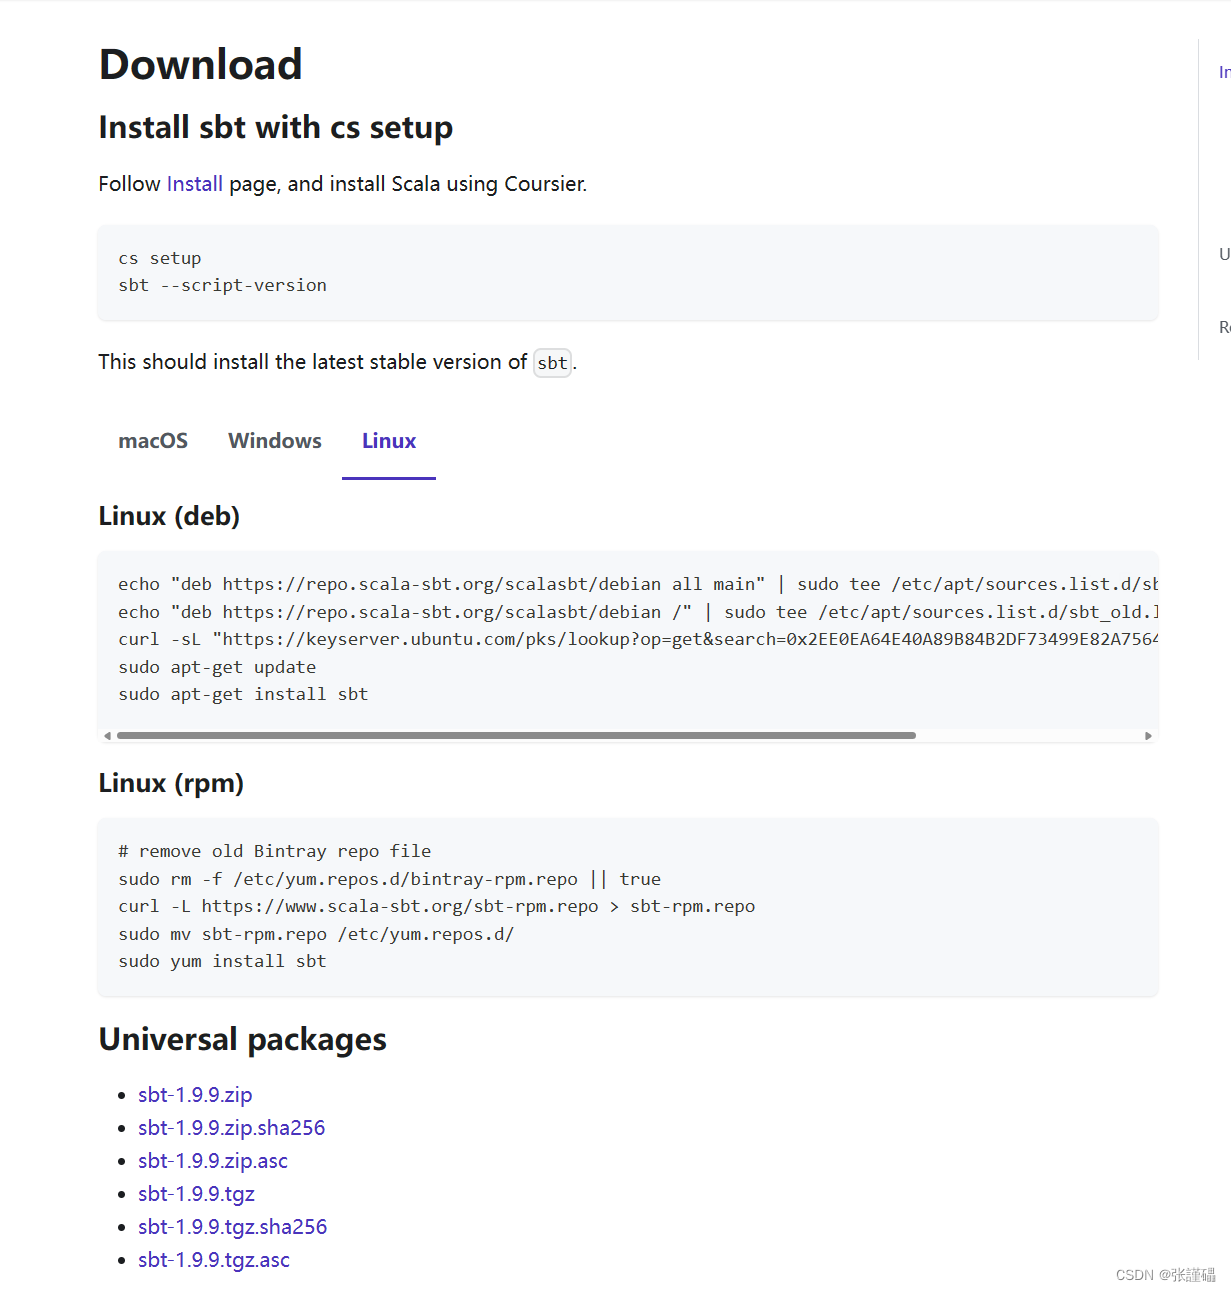Viewport: 1231px width, 1291px height.
Task: Click the 'curl -L https://www.scala-sbt.org/sbt-rpm.repo' line
Action: pyautogui.click(x=436, y=906)
